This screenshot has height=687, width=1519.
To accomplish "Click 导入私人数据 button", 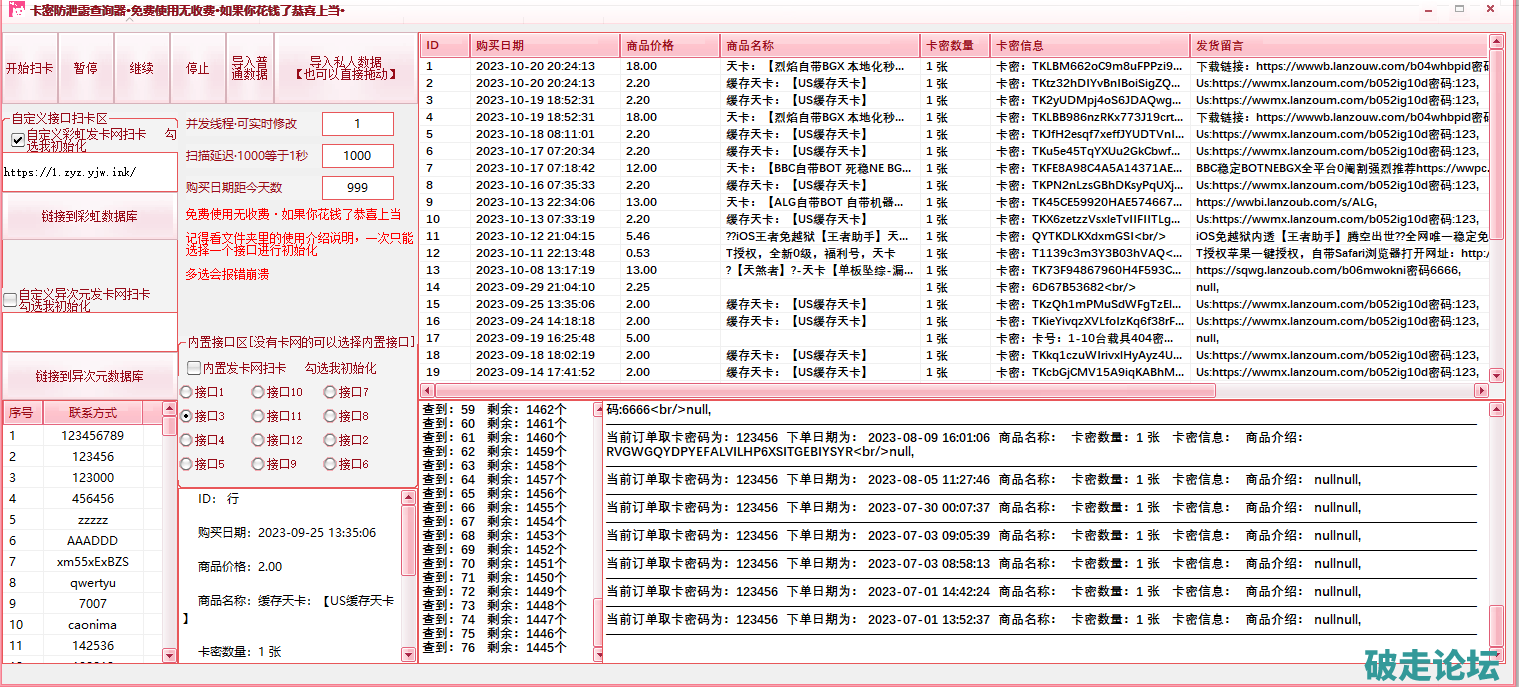I will pyautogui.click(x=345, y=68).
